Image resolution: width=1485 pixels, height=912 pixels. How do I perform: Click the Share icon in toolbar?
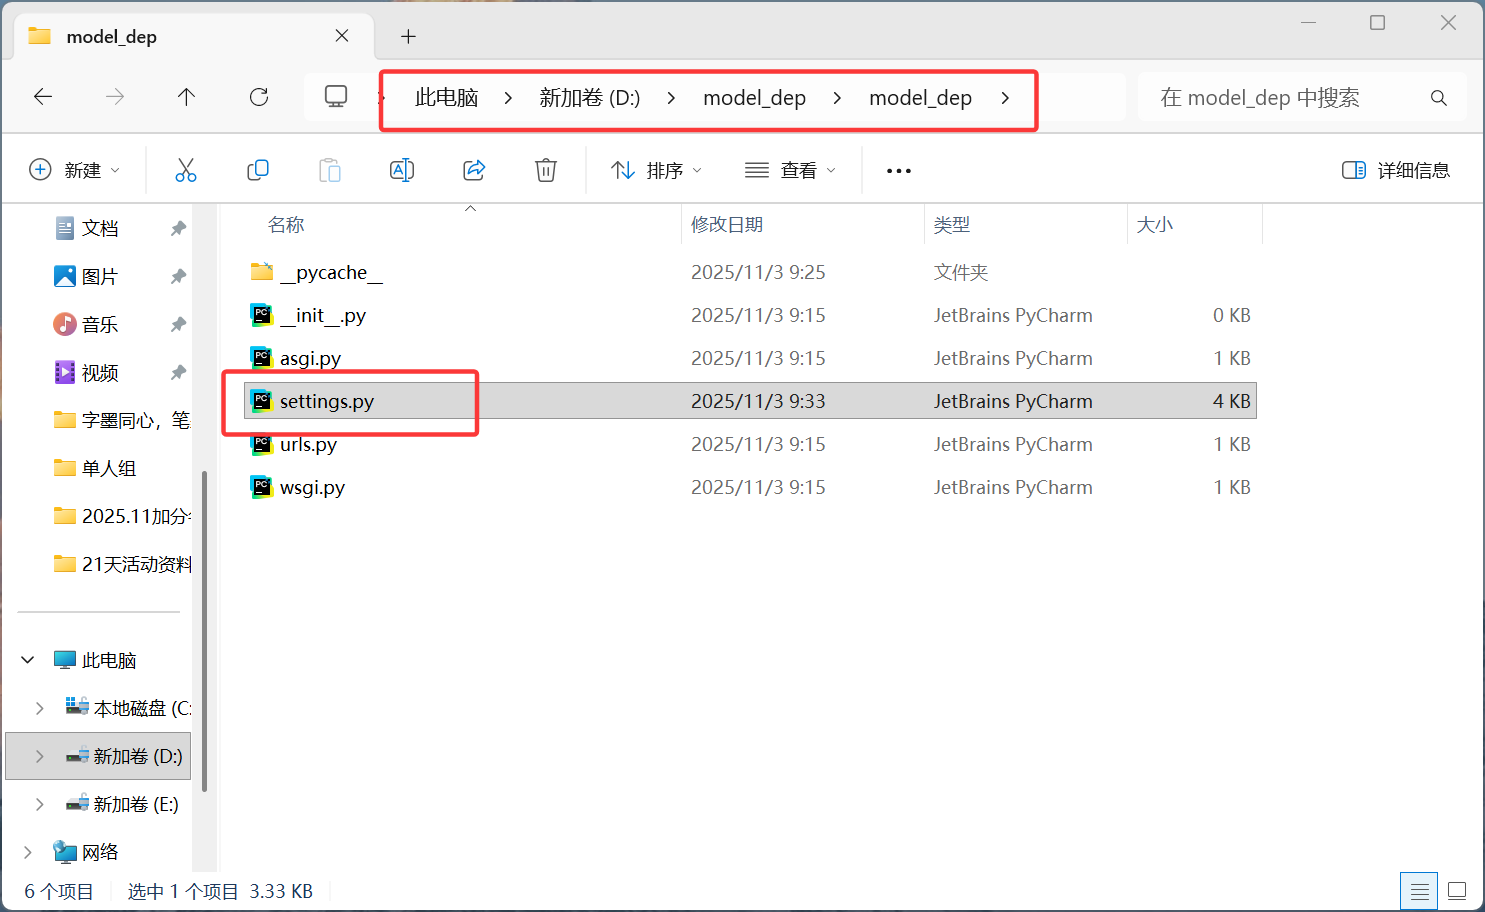click(474, 170)
